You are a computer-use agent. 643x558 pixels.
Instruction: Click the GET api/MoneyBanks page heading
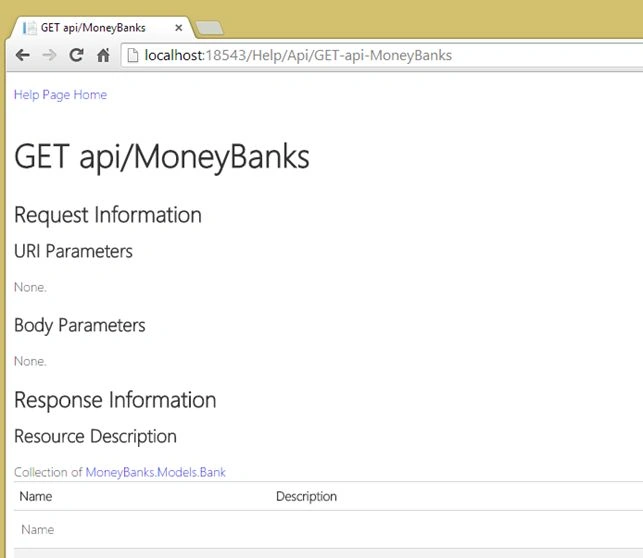click(x=162, y=157)
